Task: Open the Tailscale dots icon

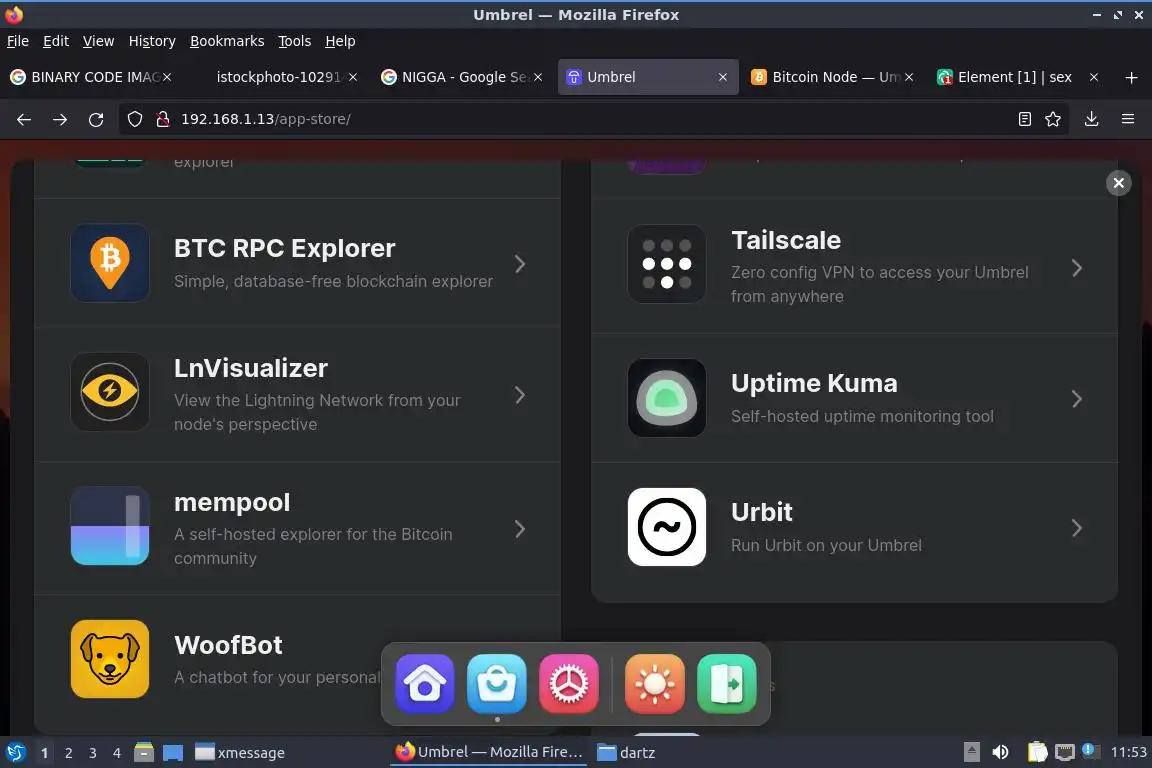Action: [x=666, y=263]
